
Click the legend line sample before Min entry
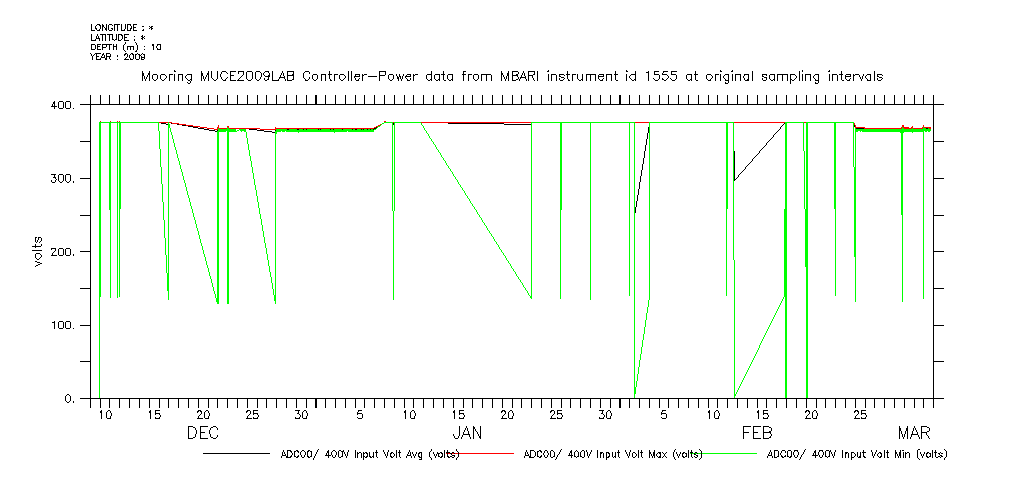pos(732,454)
